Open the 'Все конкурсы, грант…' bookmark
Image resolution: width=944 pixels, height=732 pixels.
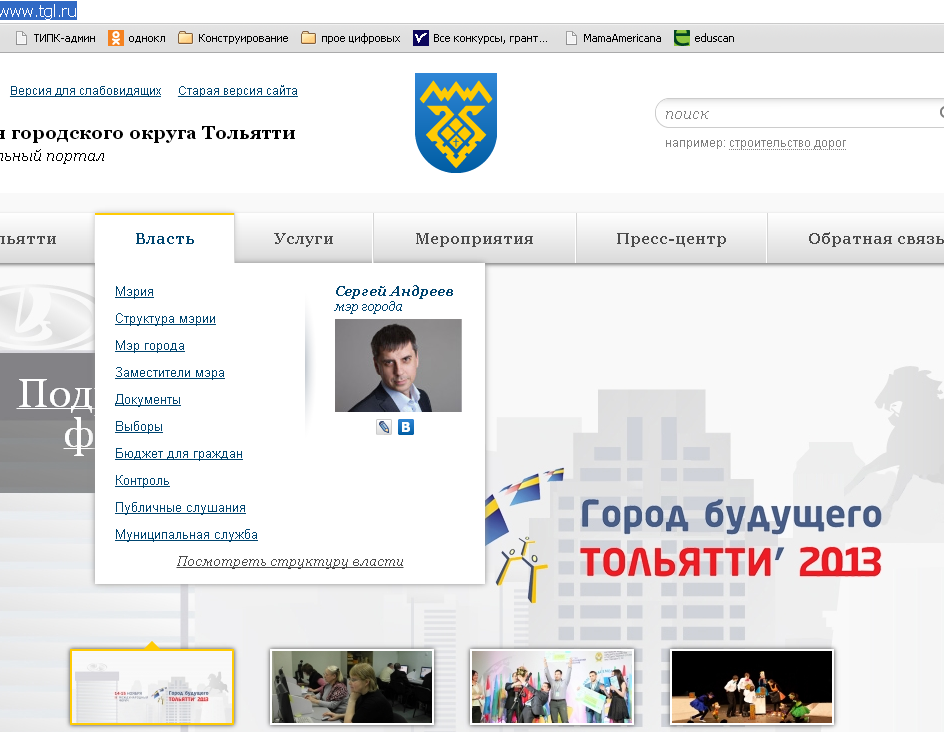[481, 38]
